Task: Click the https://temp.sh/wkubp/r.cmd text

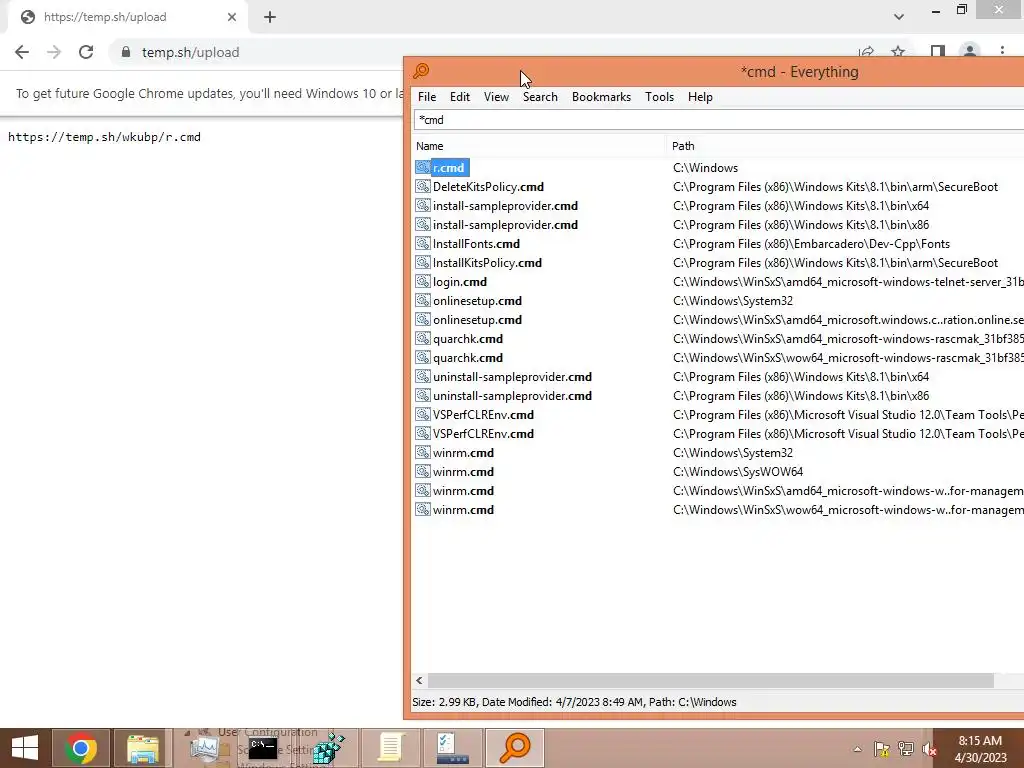Action: 104,137
